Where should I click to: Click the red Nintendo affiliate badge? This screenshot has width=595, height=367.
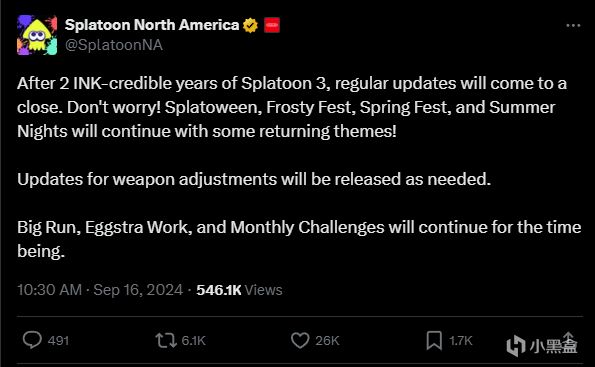click(272, 25)
